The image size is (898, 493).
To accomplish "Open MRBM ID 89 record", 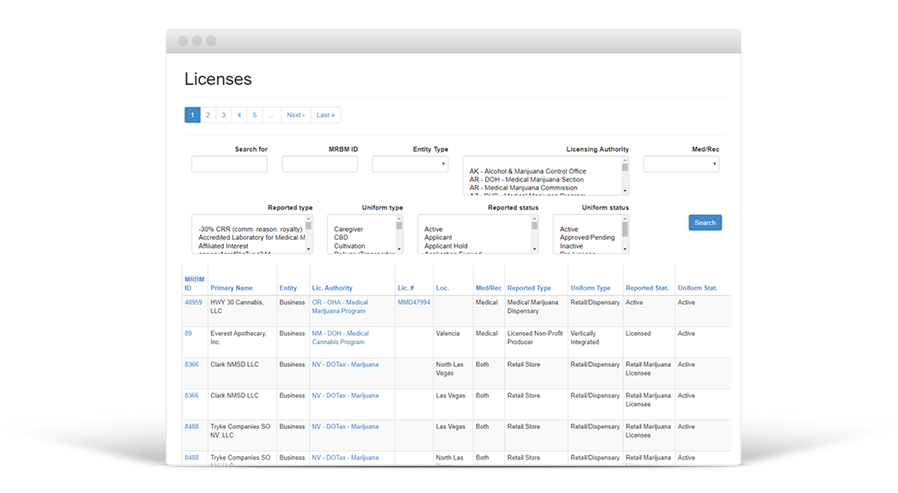I will point(188,333).
